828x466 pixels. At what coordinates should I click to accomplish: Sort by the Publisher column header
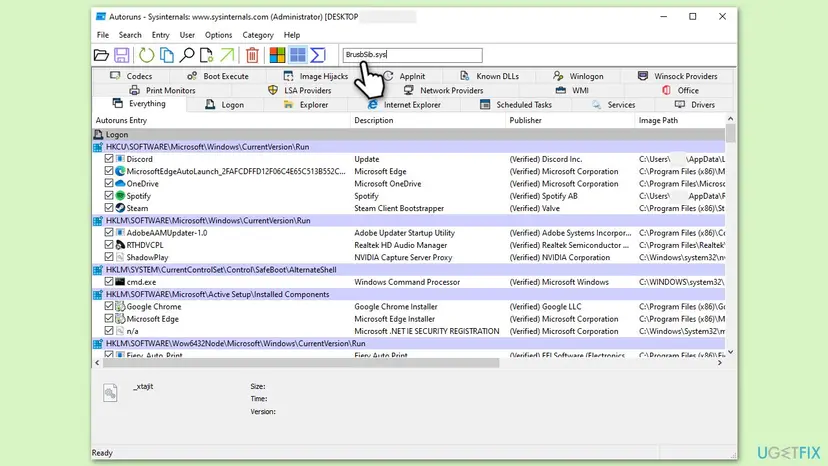coord(570,120)
